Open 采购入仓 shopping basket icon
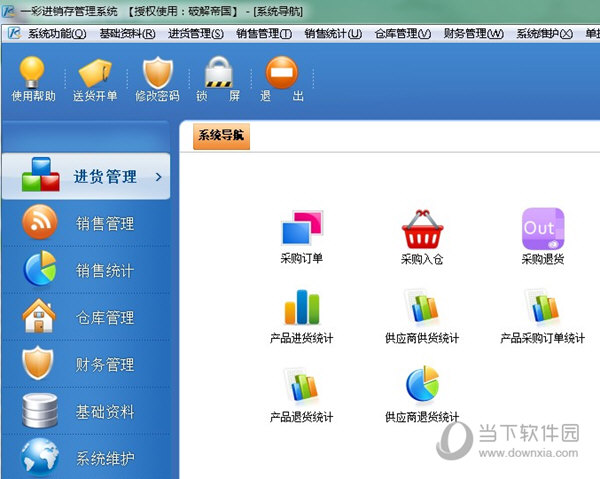 422,229
